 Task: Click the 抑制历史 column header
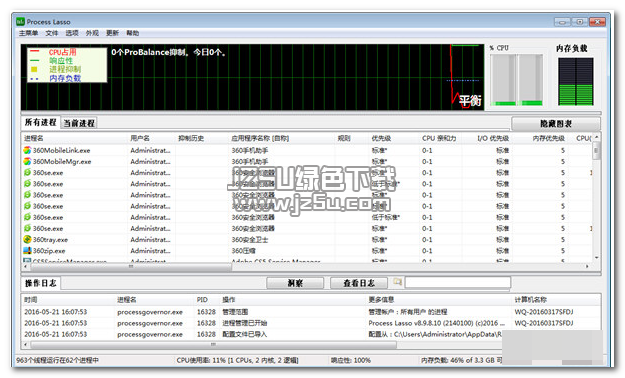coord(191,138)
